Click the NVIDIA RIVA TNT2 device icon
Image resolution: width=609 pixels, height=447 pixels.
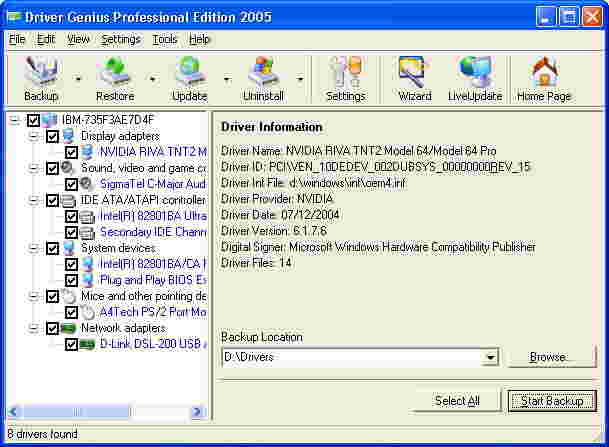(x=87, y=152)
